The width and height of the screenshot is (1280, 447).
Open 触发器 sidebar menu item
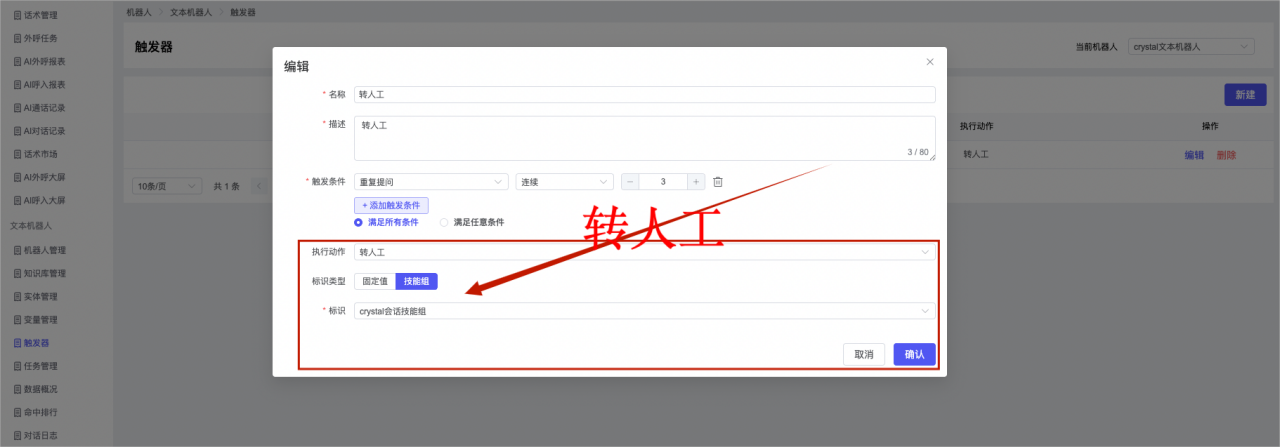(36, 343)
